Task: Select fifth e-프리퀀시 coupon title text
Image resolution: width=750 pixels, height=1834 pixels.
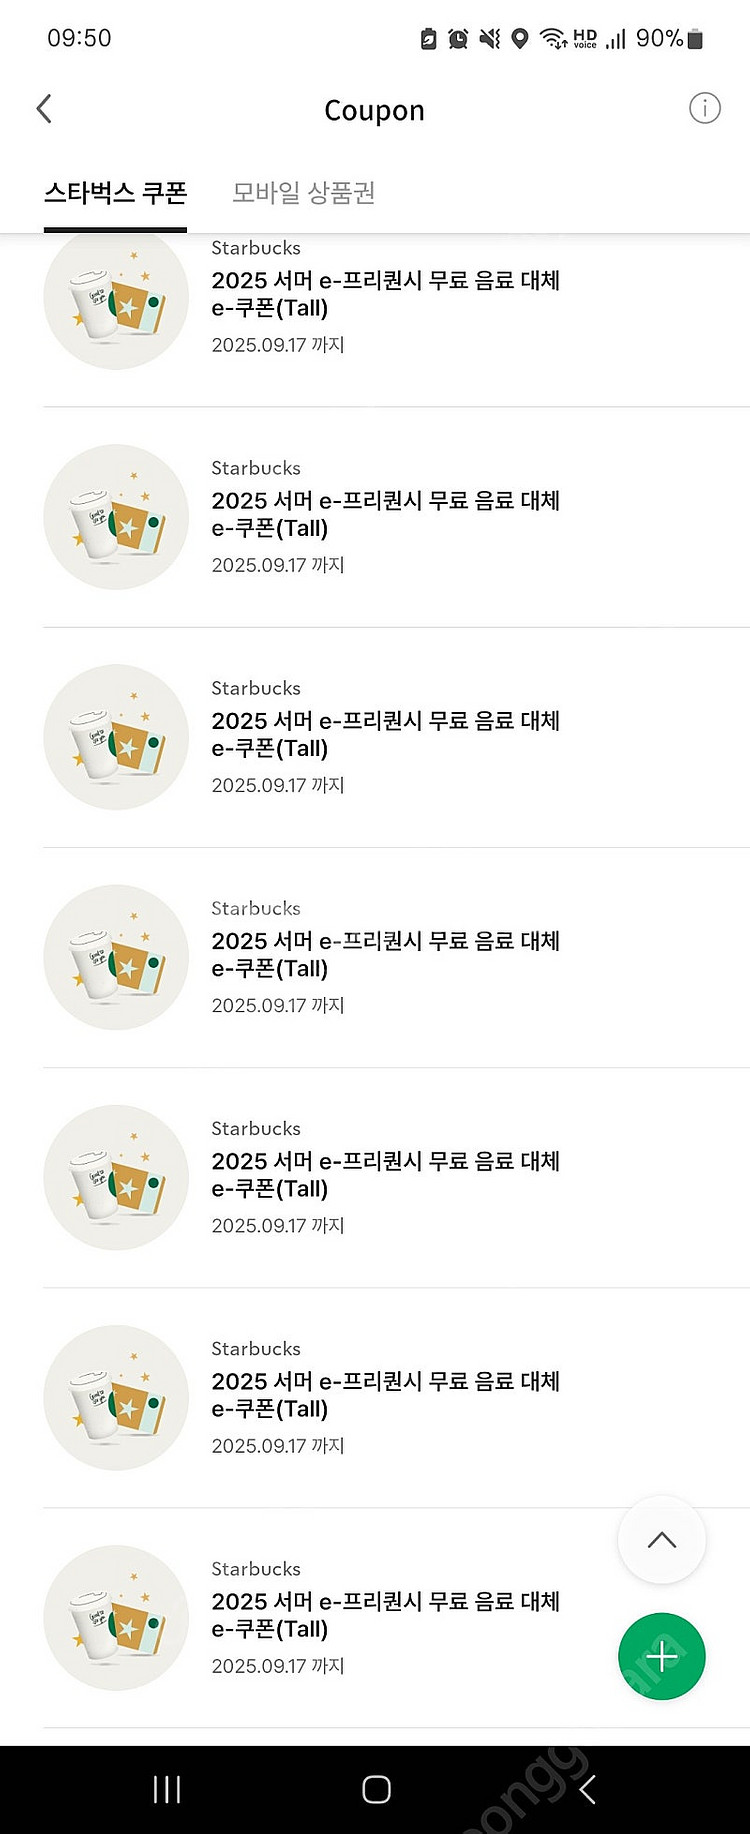Action: point(385,1174)
